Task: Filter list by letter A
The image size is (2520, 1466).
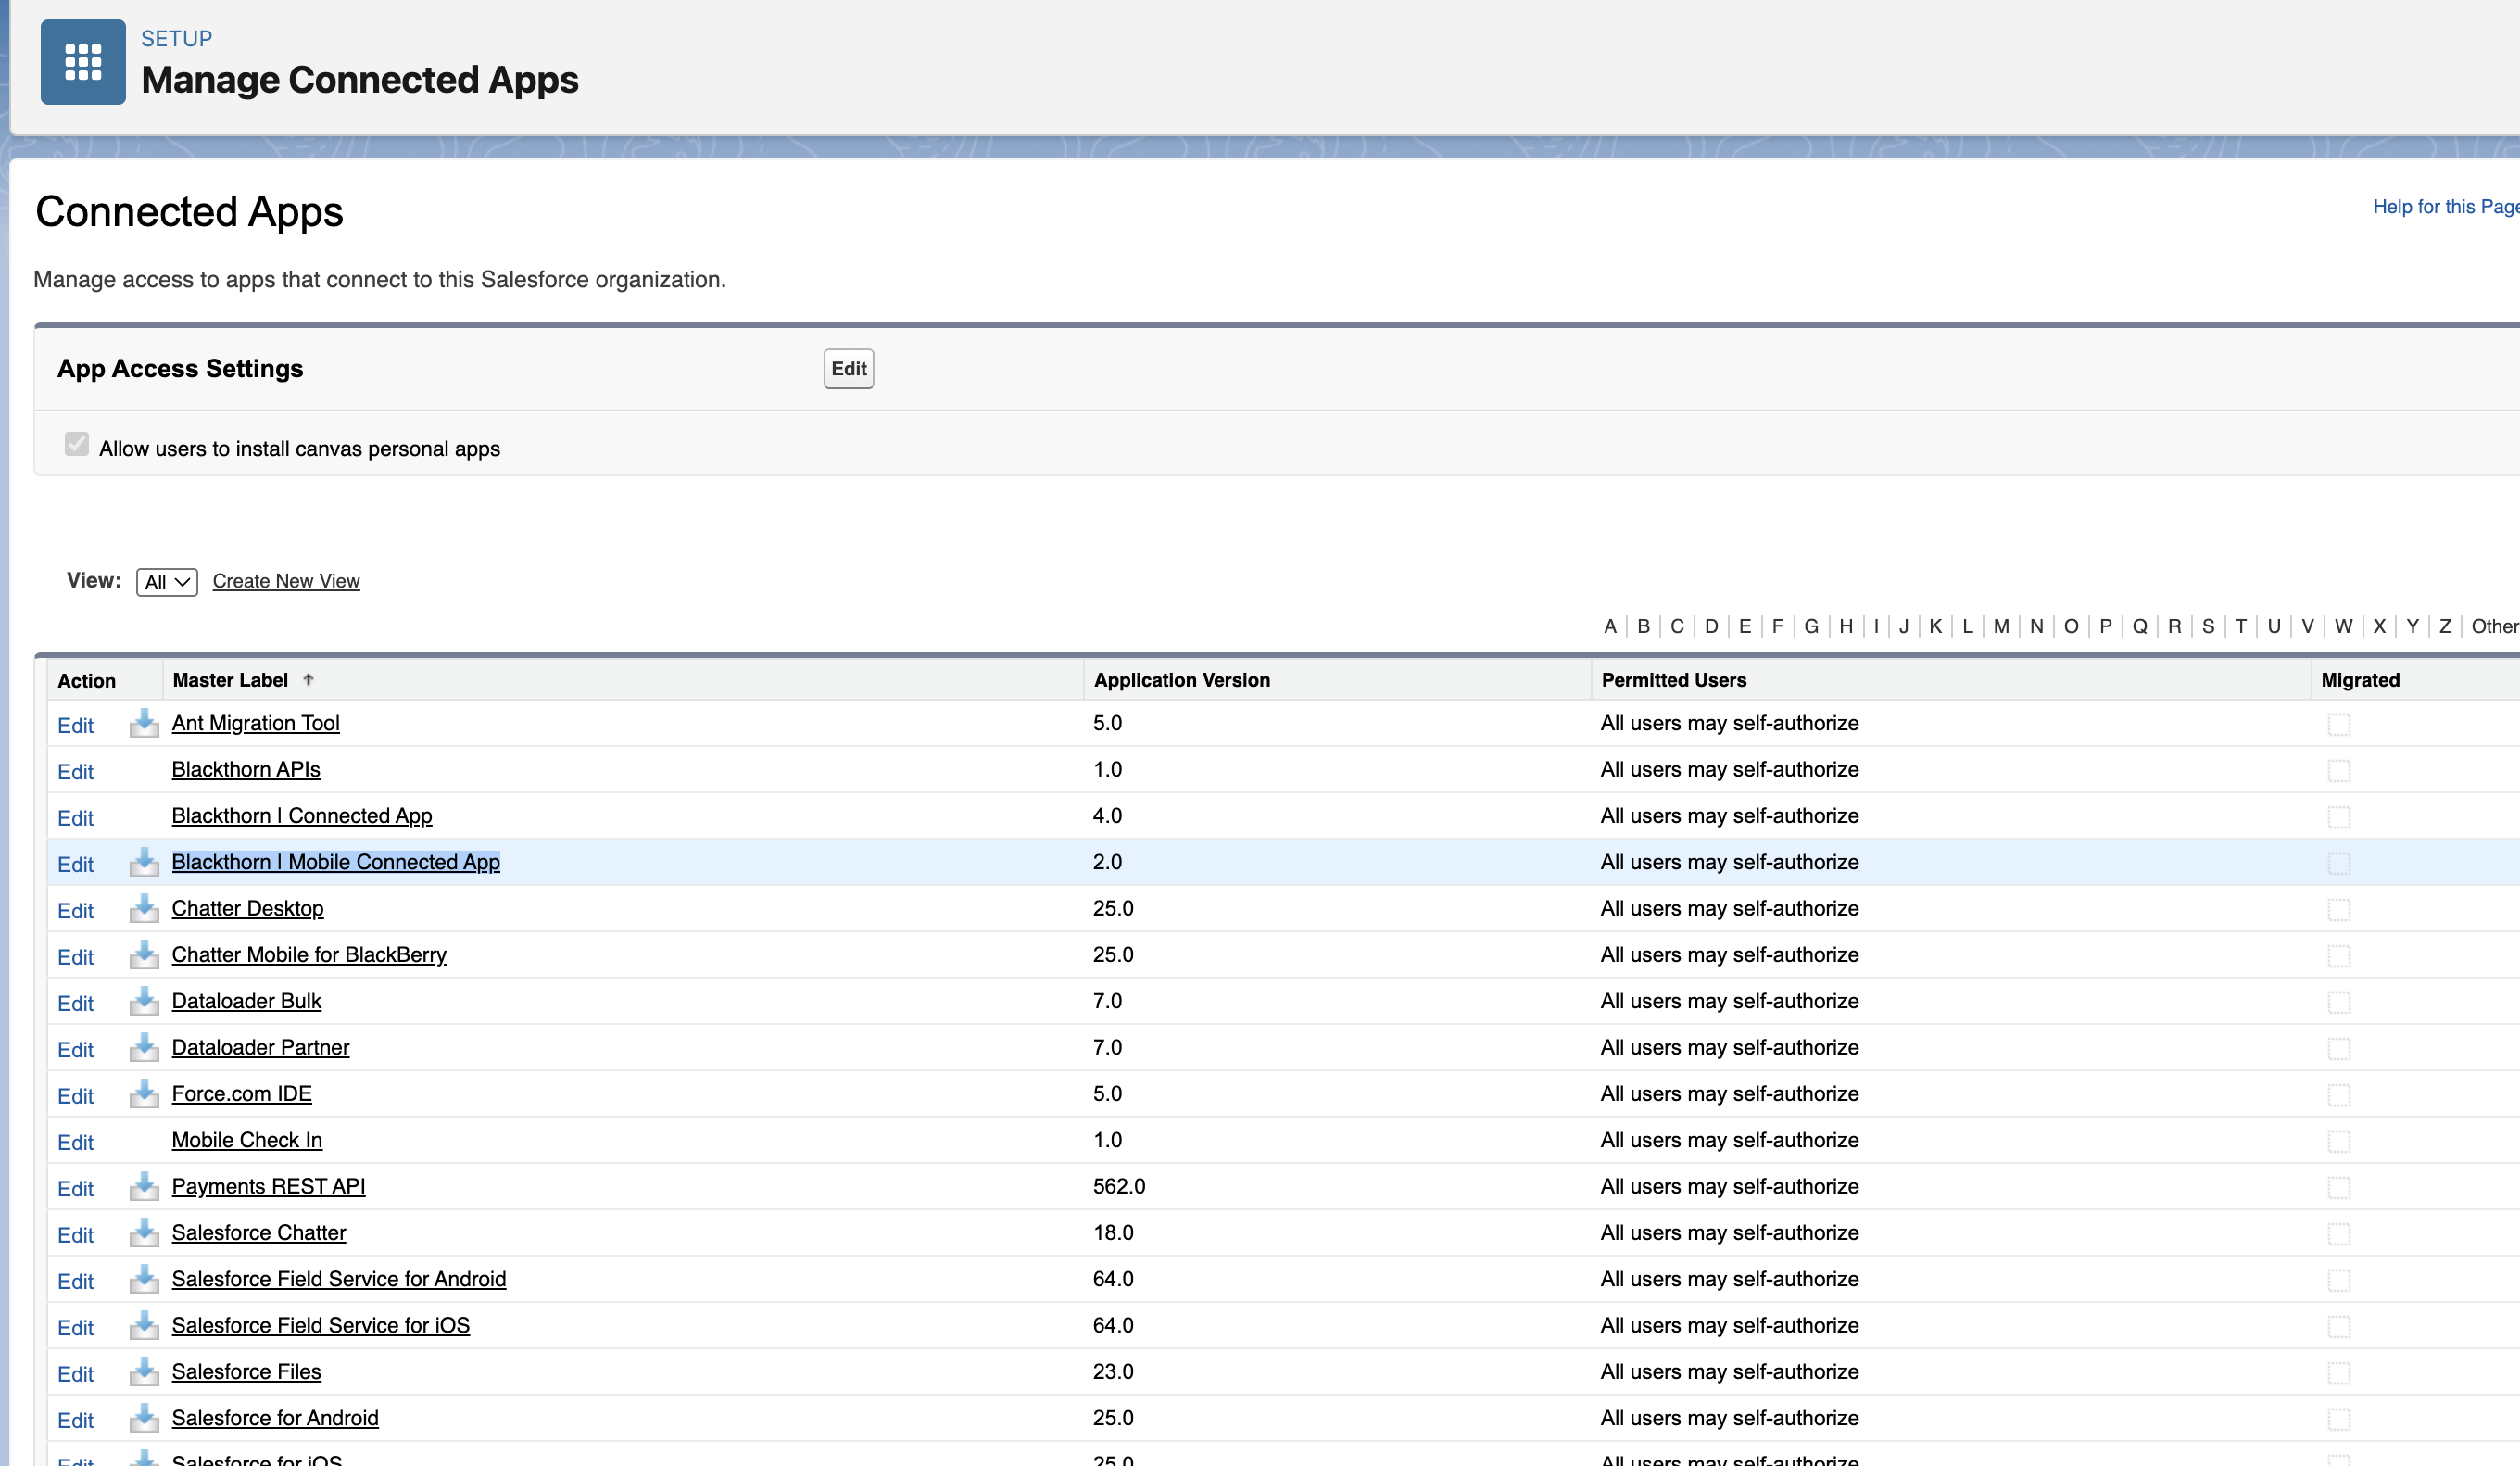Action: point(1609,626)
